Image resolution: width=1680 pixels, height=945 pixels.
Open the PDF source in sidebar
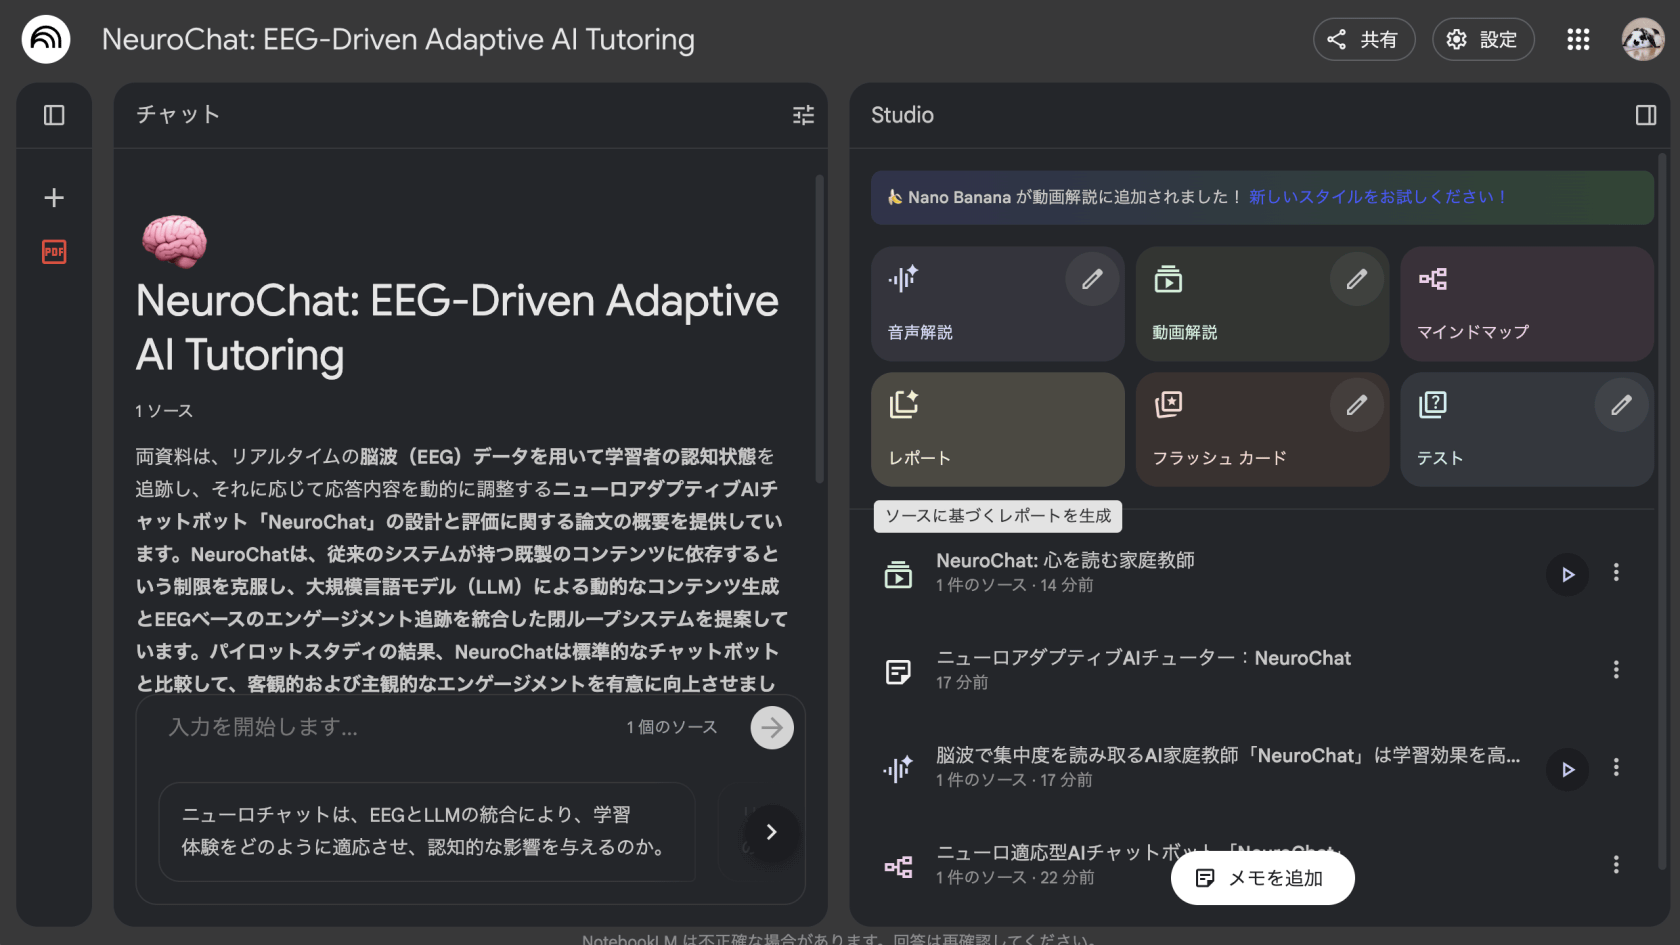tap(54, 252)
